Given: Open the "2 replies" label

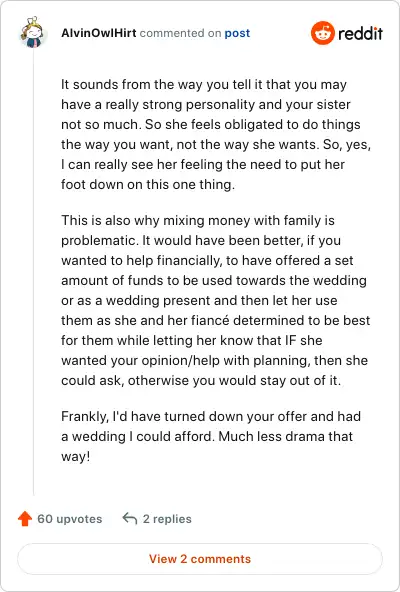Looking at the screenshot, I should [167, 519].
